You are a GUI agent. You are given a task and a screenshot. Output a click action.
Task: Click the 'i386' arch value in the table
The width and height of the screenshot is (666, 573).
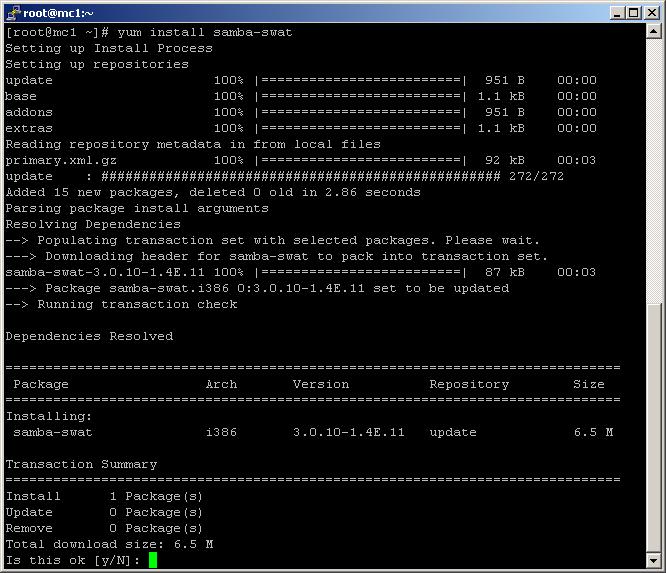[x=221, y=432]
